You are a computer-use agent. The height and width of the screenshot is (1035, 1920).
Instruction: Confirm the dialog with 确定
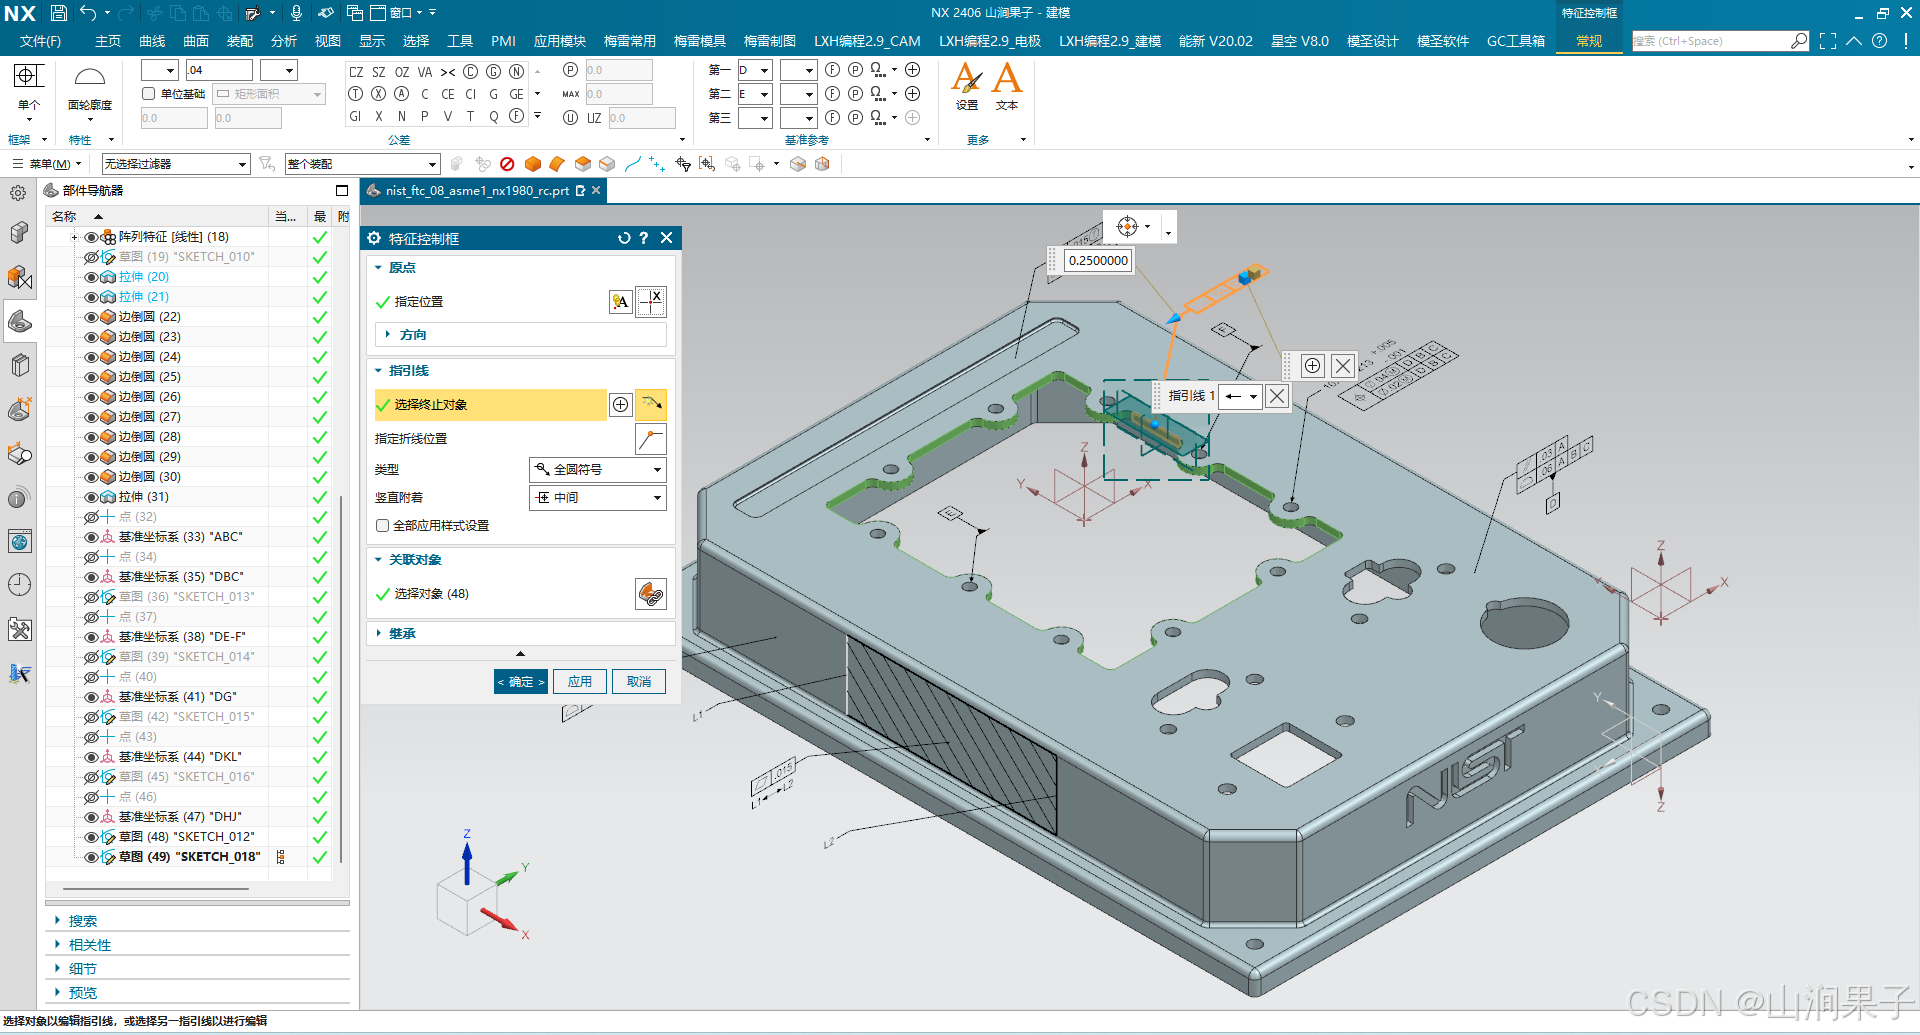tap(521, 682)
